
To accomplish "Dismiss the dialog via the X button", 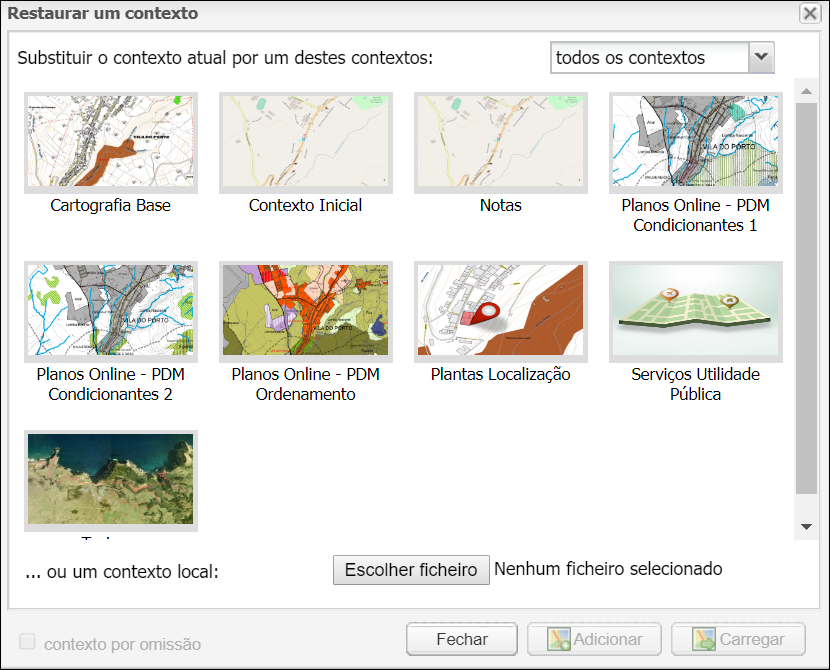I will (810, 13).
